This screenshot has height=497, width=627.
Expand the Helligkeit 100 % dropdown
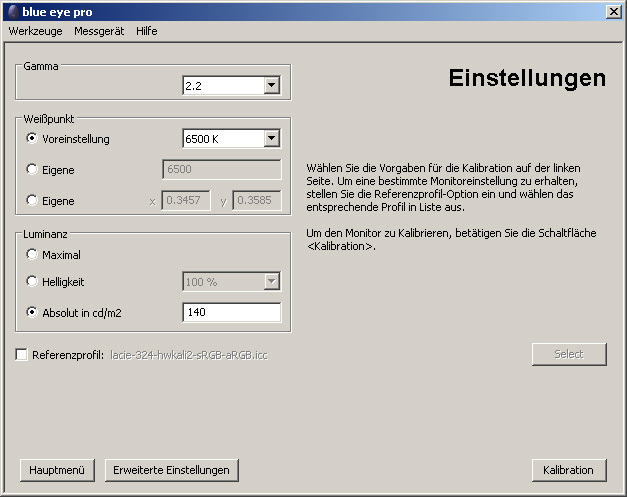tap(271, 283)
